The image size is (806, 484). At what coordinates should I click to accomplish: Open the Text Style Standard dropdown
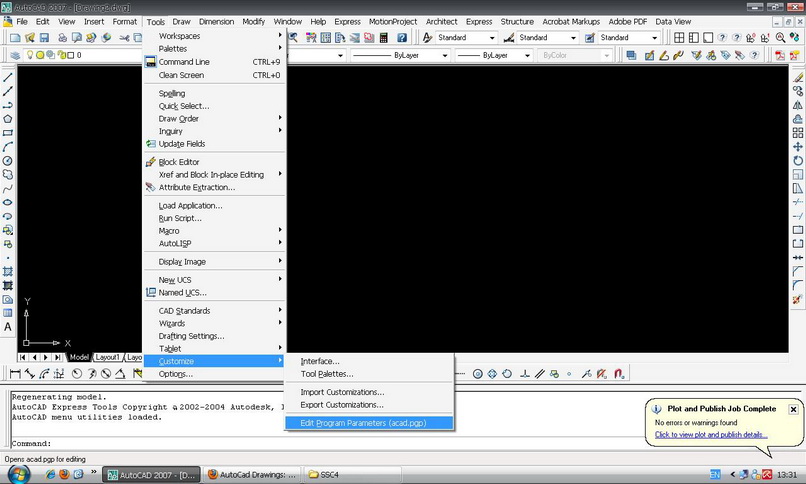tap(466, 38)
